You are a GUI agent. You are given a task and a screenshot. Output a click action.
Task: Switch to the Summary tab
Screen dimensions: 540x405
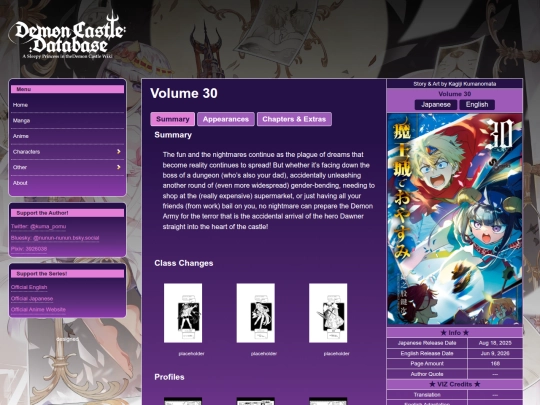[173, 119]
